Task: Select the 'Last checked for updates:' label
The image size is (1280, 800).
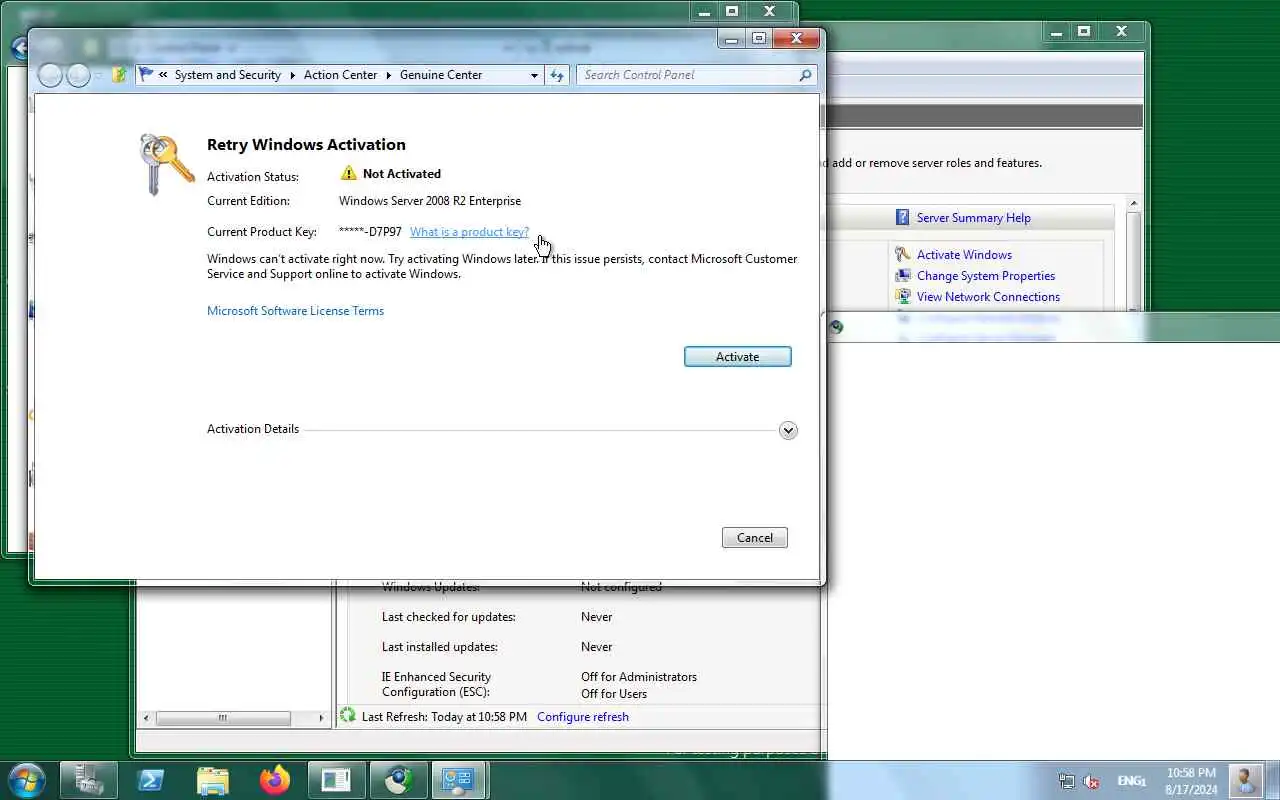Action: [x=449, y=617]
